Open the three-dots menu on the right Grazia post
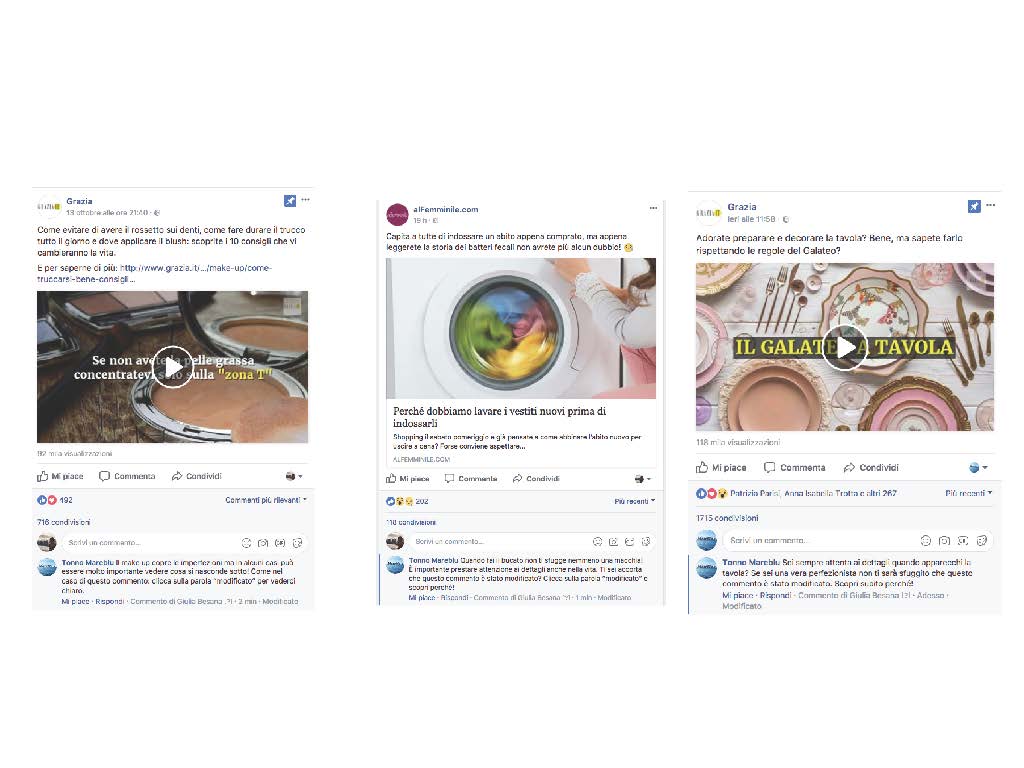Viewport: 1024px width, 768px height. coord(991,205)
